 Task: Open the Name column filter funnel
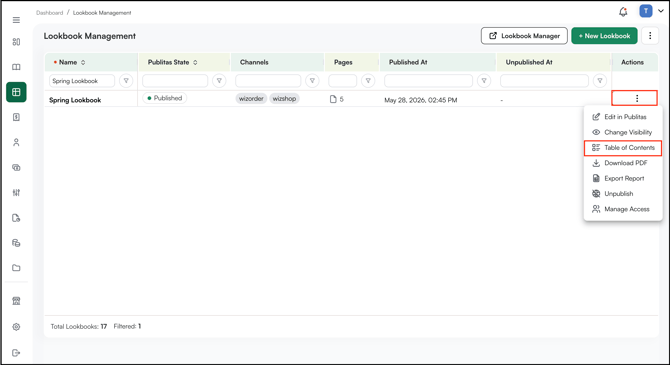tap(126, 81)
